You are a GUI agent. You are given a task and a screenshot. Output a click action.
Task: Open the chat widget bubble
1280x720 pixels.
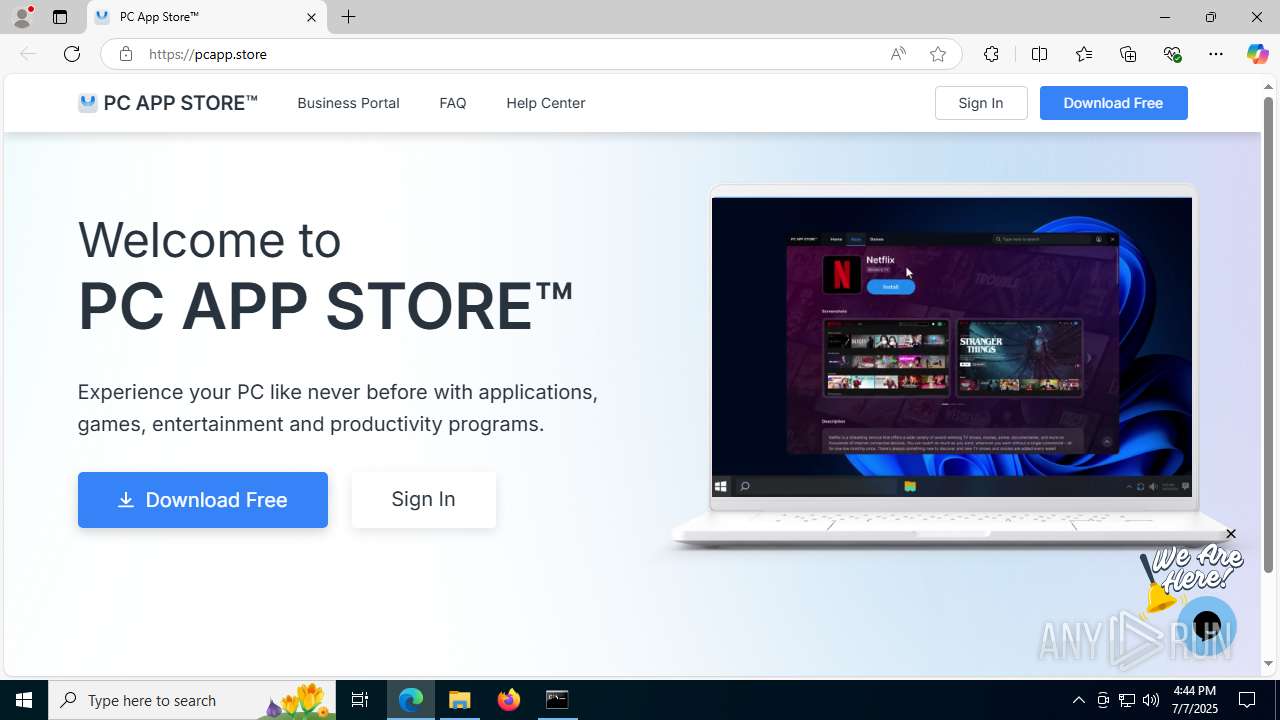click(x=1207, y=627)
